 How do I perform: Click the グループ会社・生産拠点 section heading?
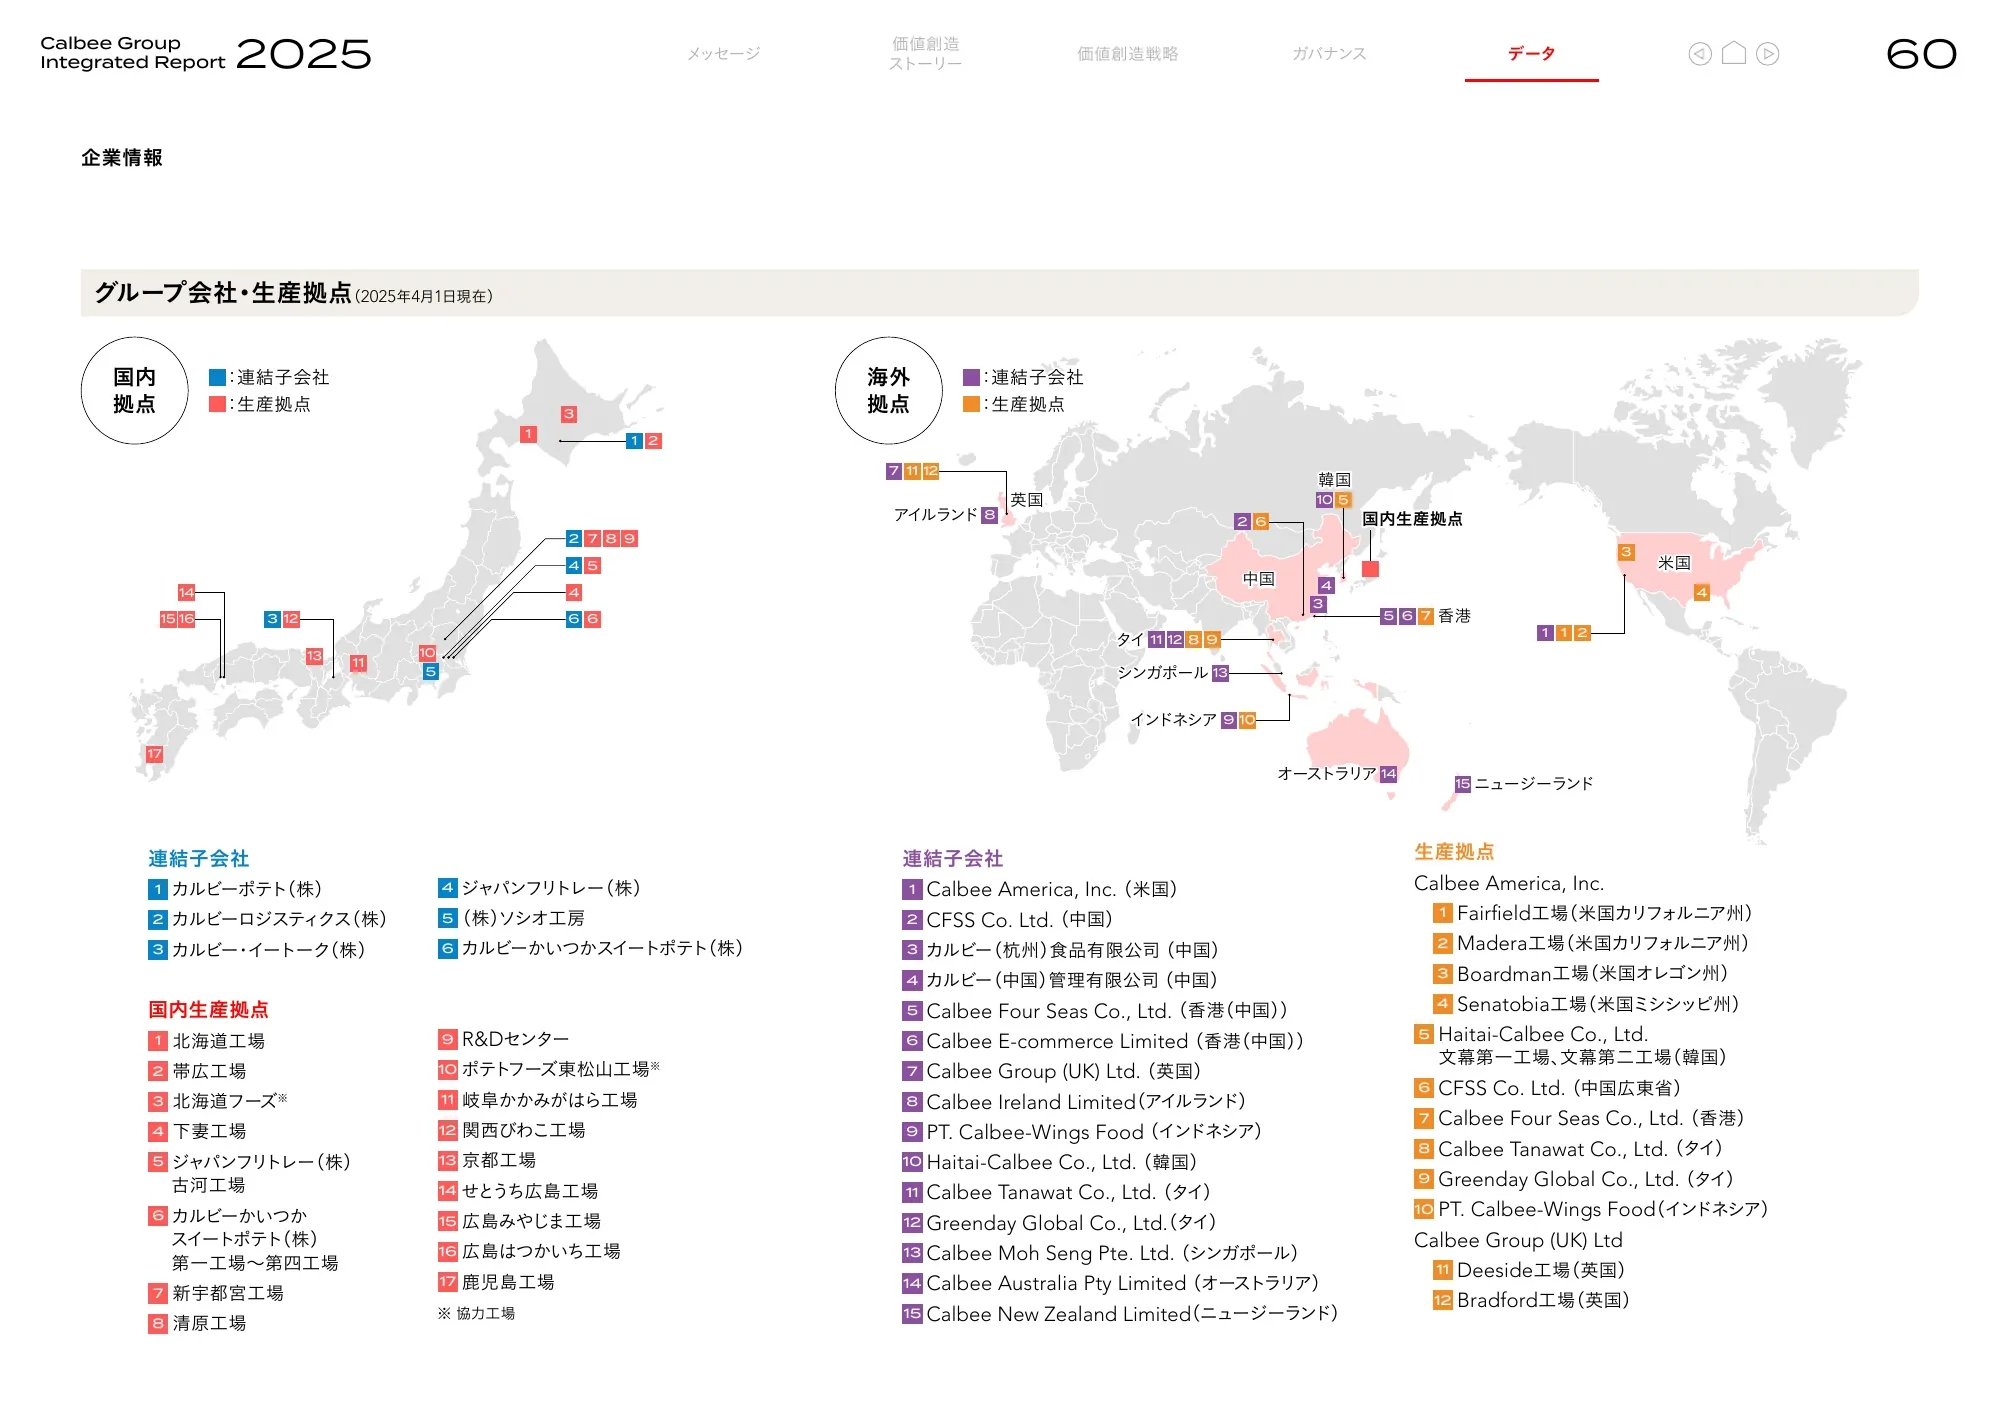pyautogui.click(x=223, y=293)
